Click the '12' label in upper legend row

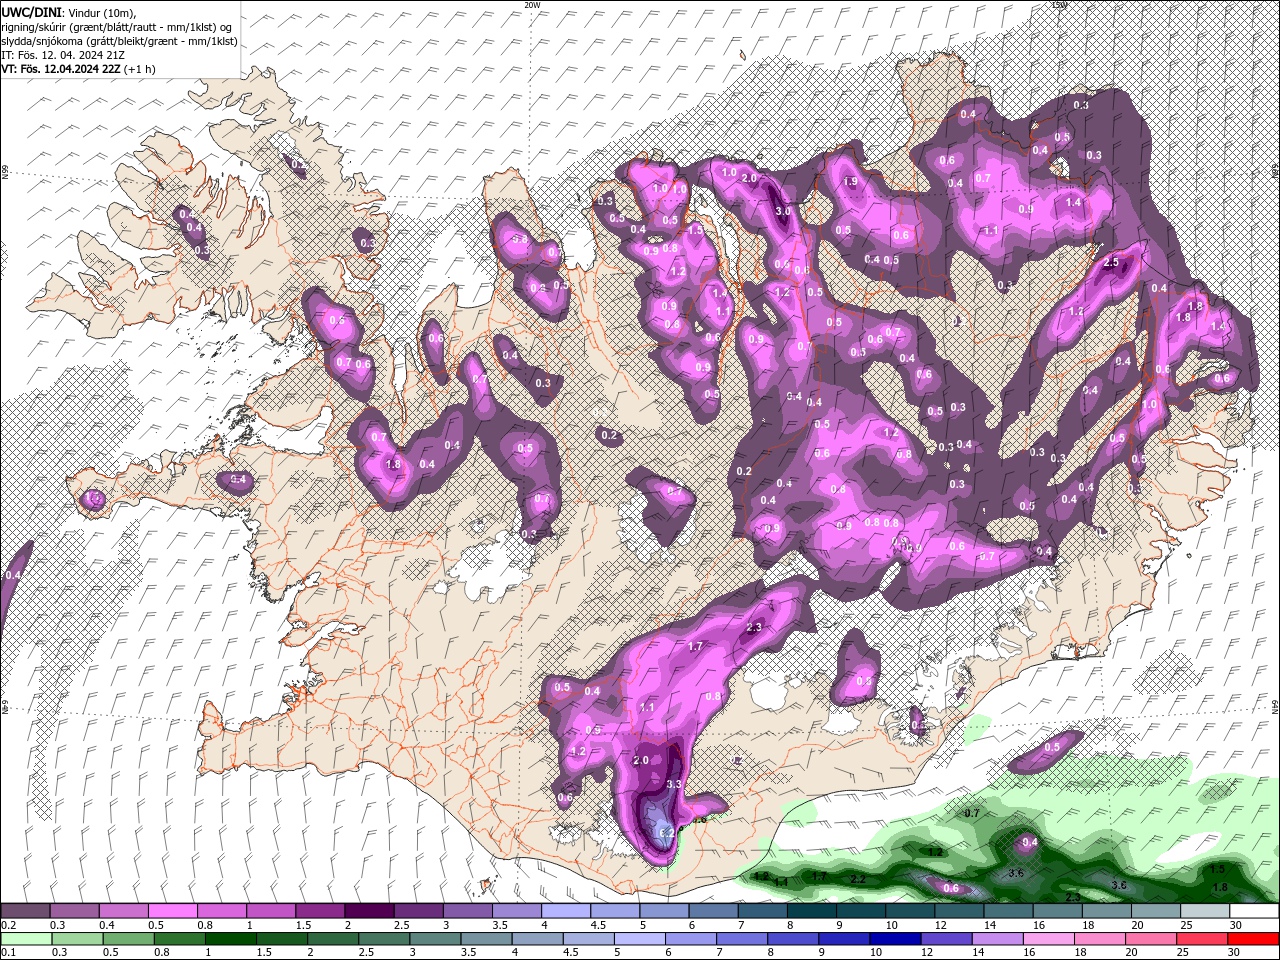click(x=940, y=925)
